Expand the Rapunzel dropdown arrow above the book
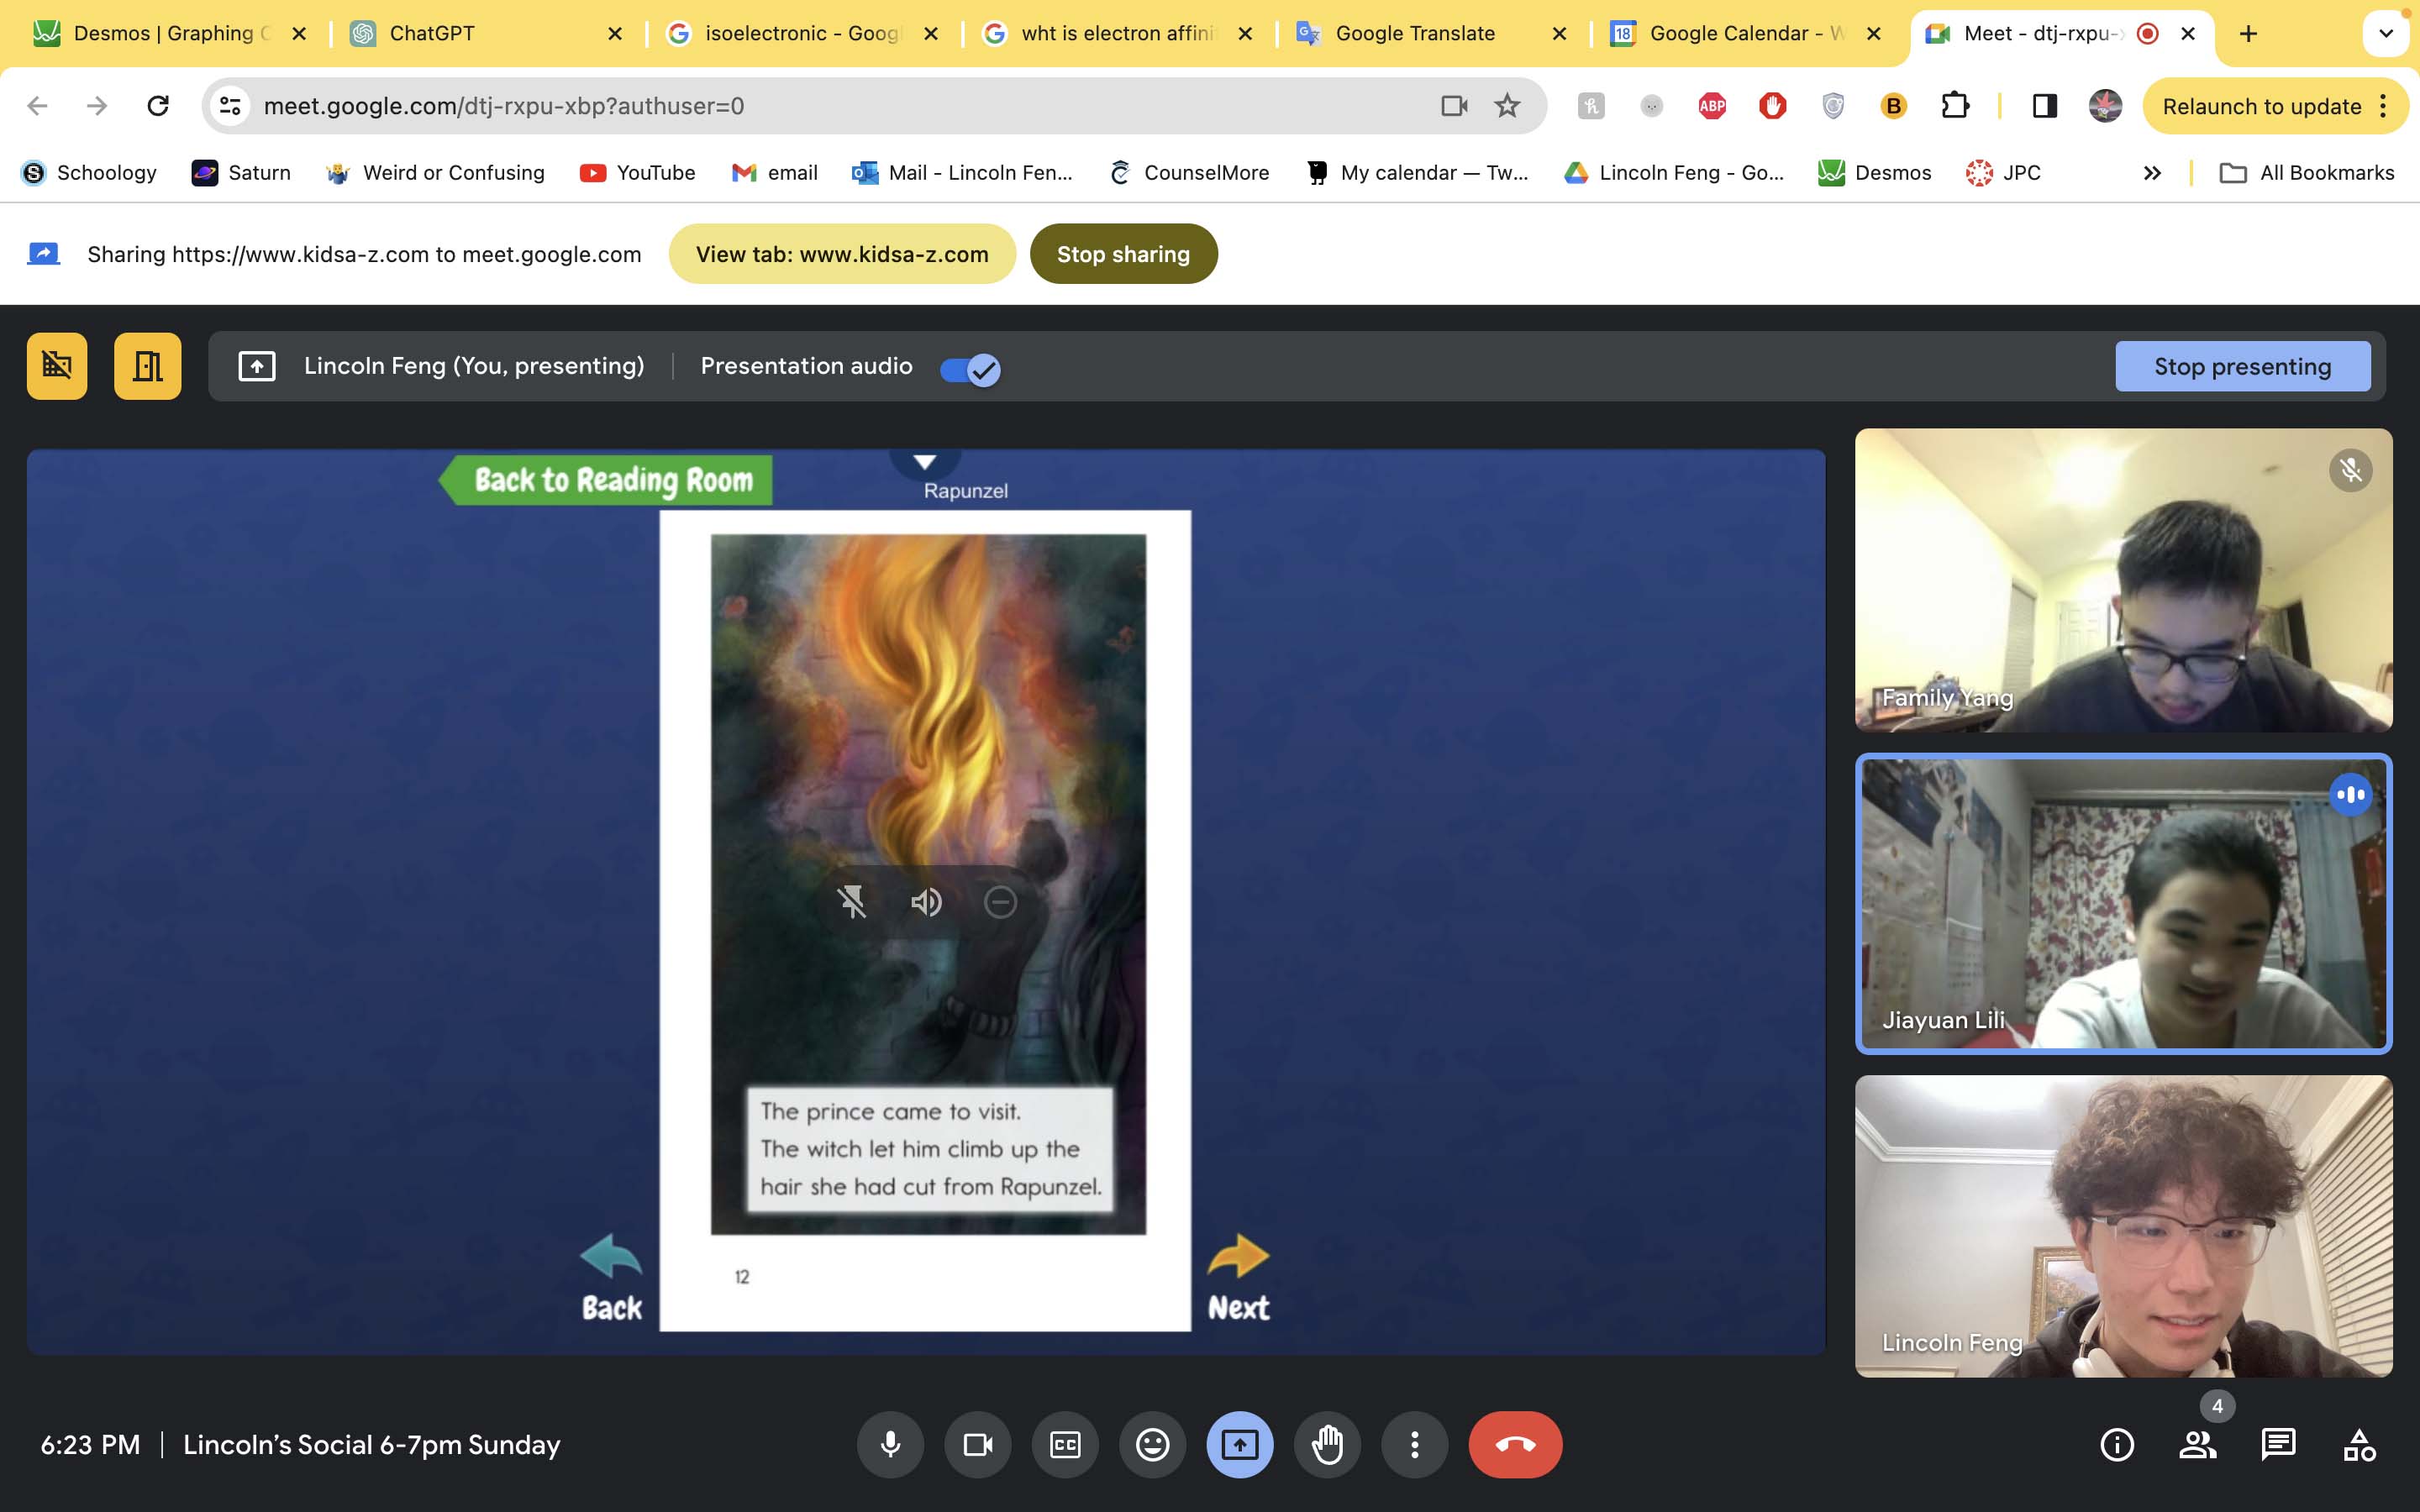2420x1512 pixels. coord(925,462)
